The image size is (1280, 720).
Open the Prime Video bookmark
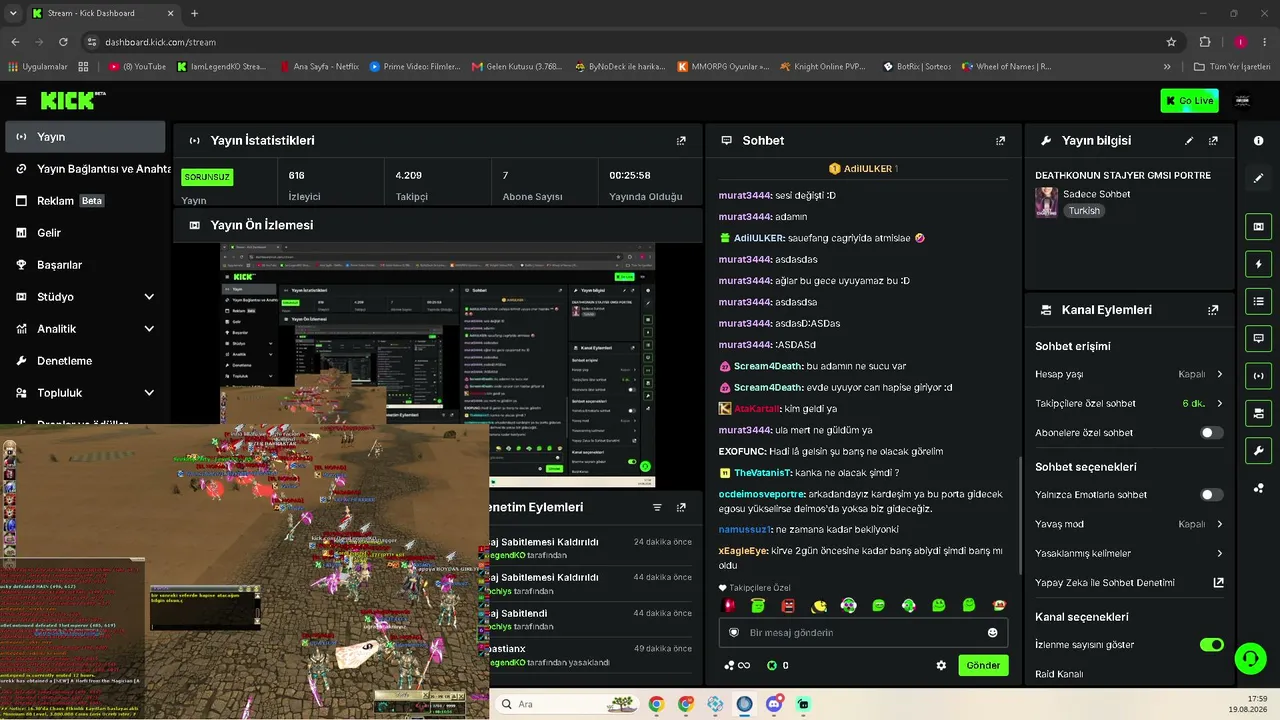[x=415, y=67]
